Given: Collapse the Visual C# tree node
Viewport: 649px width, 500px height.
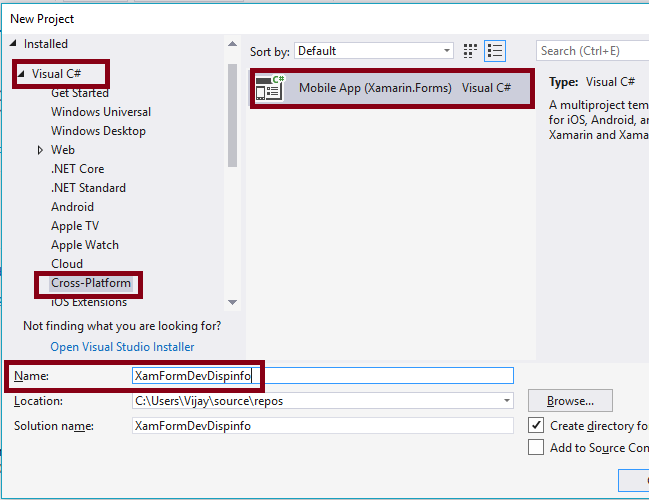Looking at the screenshot, I should coord(21,74).
